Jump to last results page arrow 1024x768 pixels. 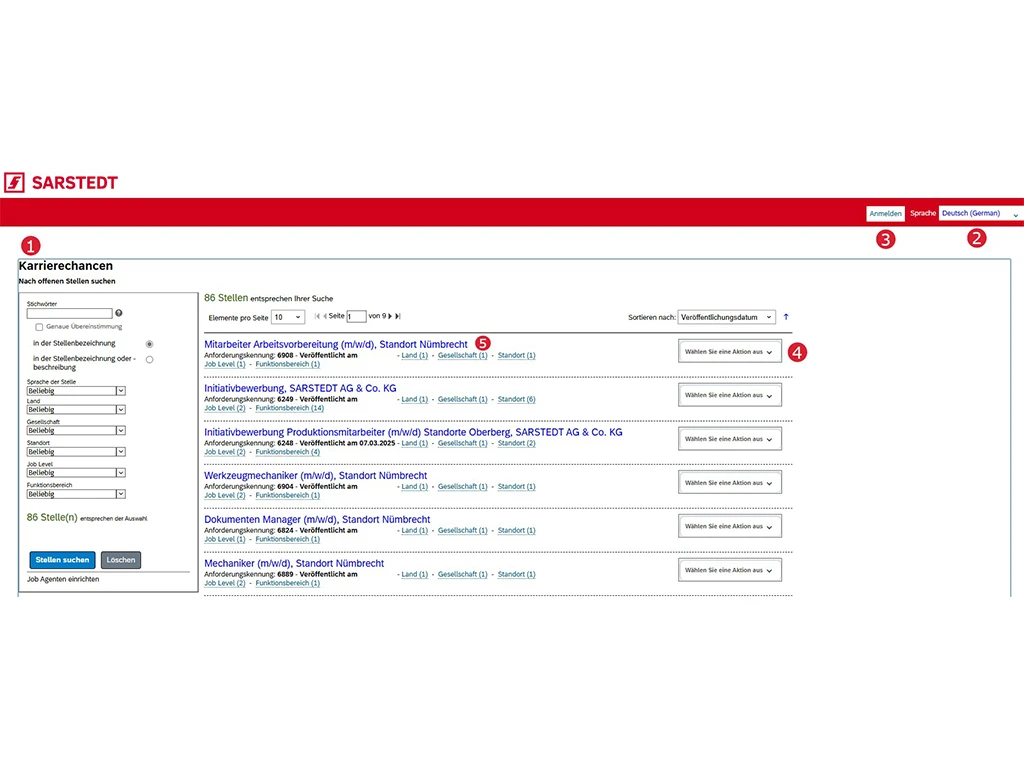pyautogui.click(x=398, y=316)
